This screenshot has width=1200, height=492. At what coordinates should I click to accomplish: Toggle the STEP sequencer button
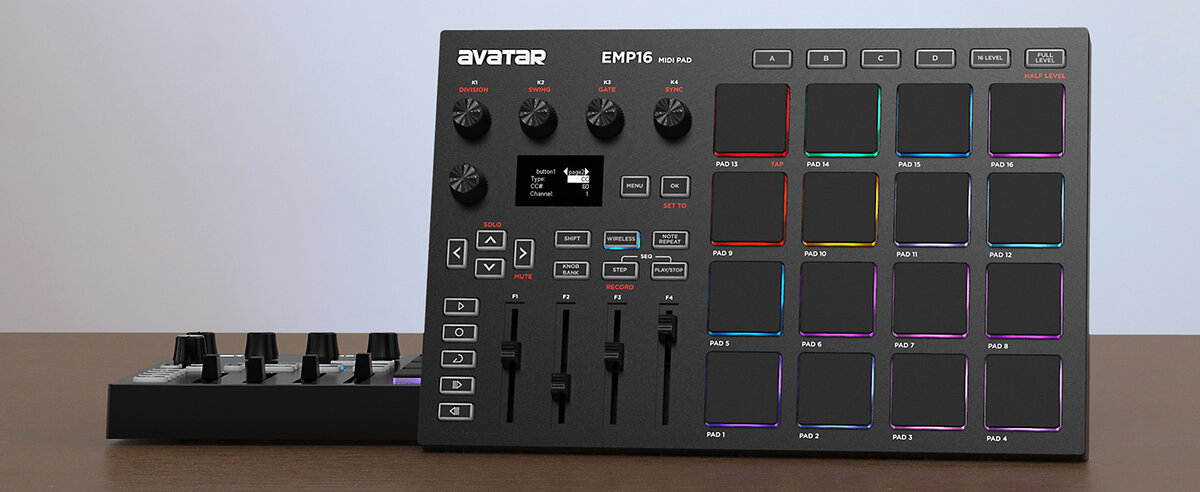click(620, 270)
